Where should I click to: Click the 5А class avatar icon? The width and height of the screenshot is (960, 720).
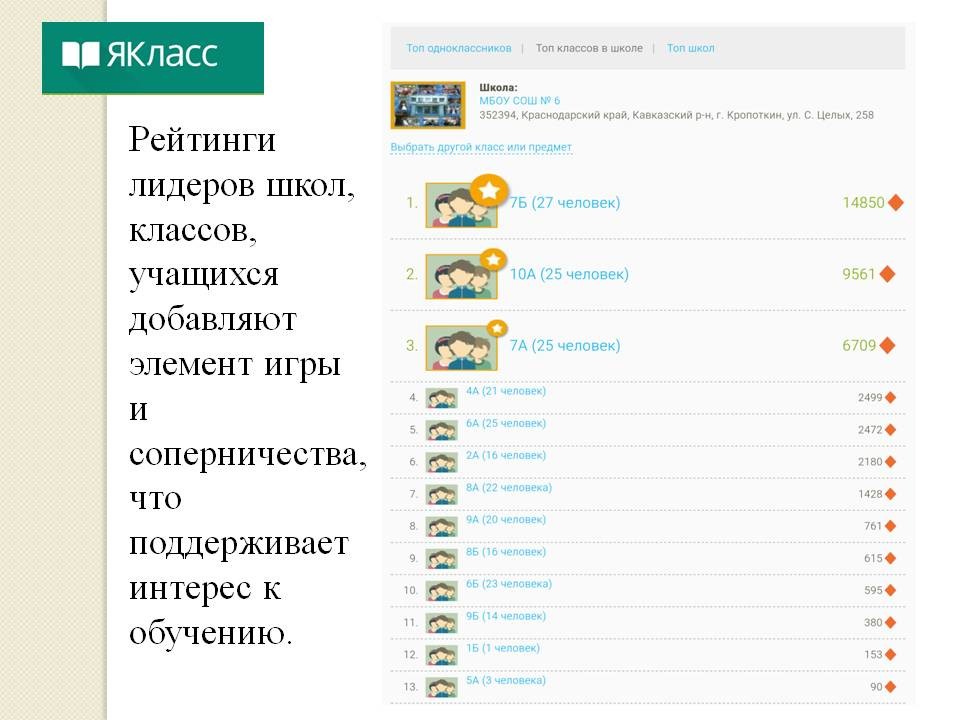pyautogui.click(x=441, y=687)
